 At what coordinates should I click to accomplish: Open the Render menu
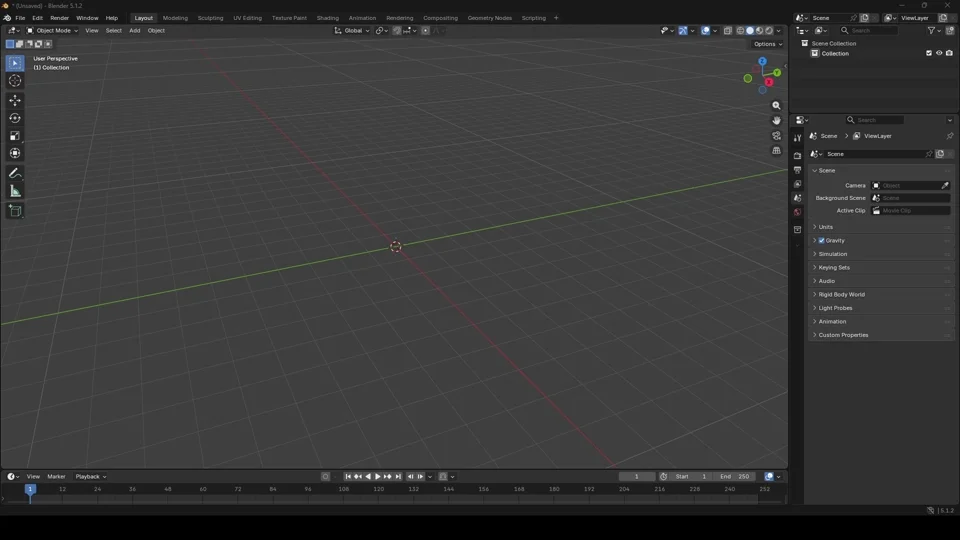pos(59,18)
